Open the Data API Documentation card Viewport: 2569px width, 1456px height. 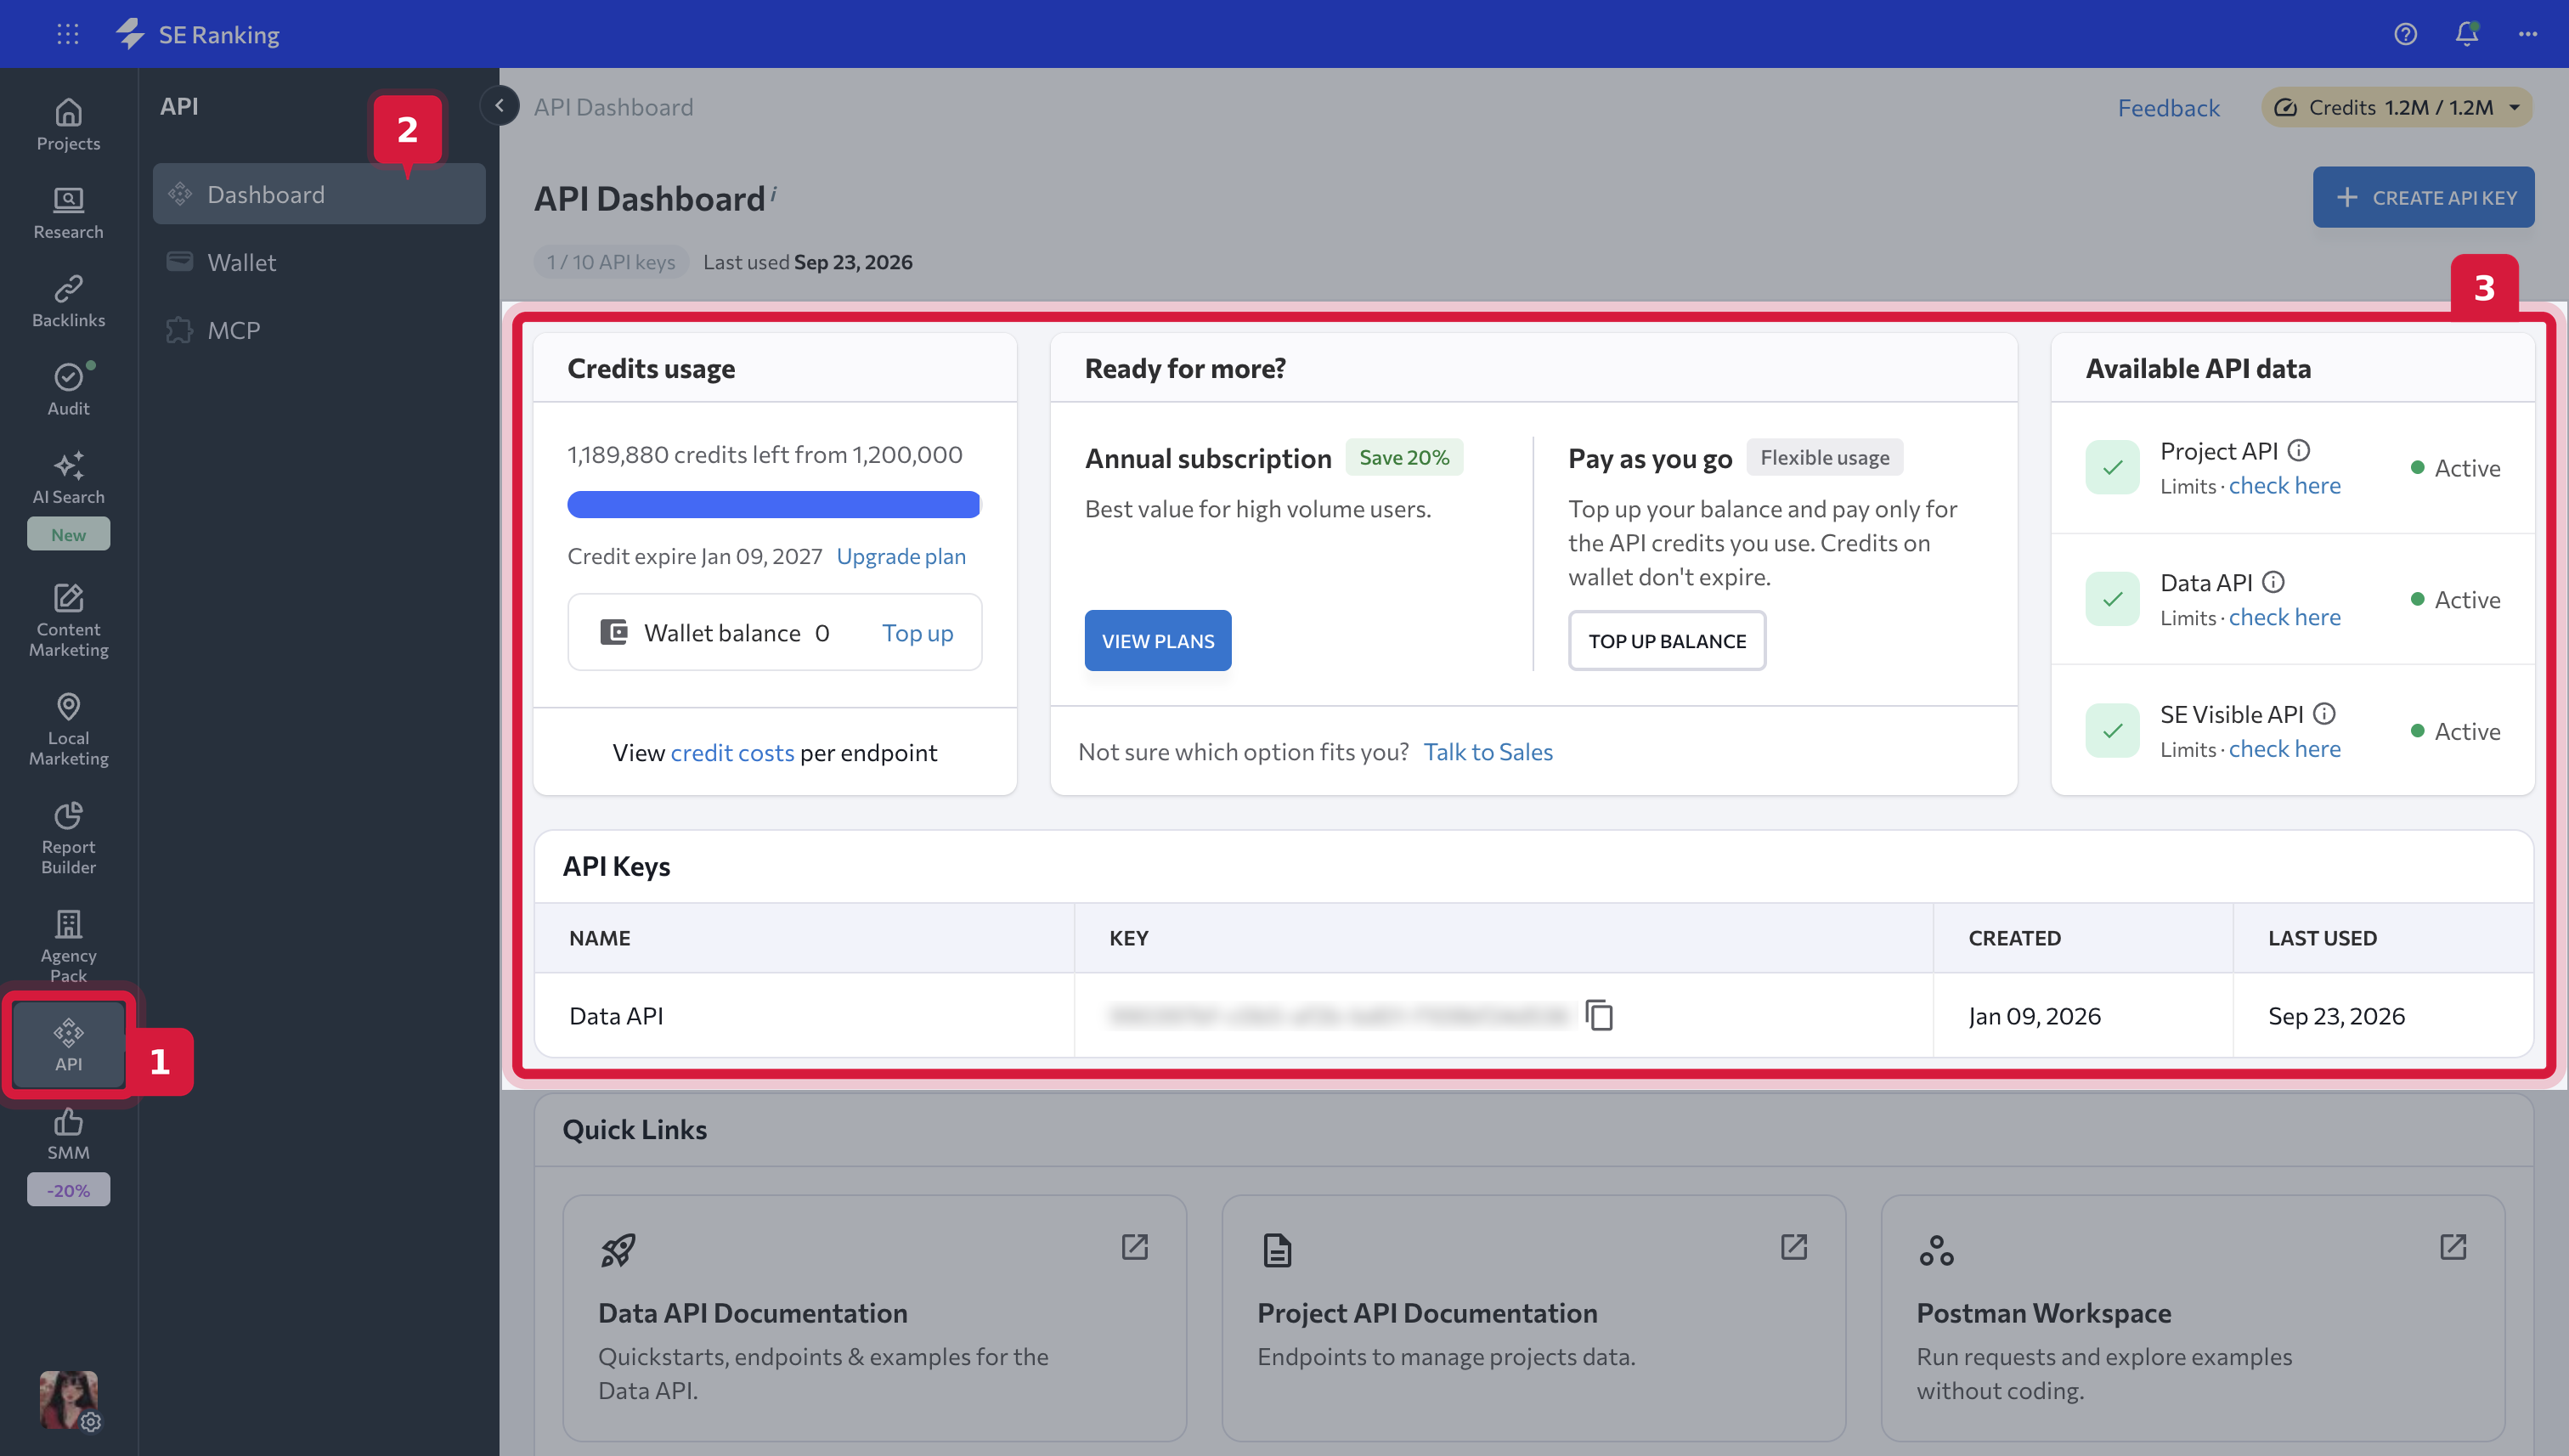(874, 1318)
